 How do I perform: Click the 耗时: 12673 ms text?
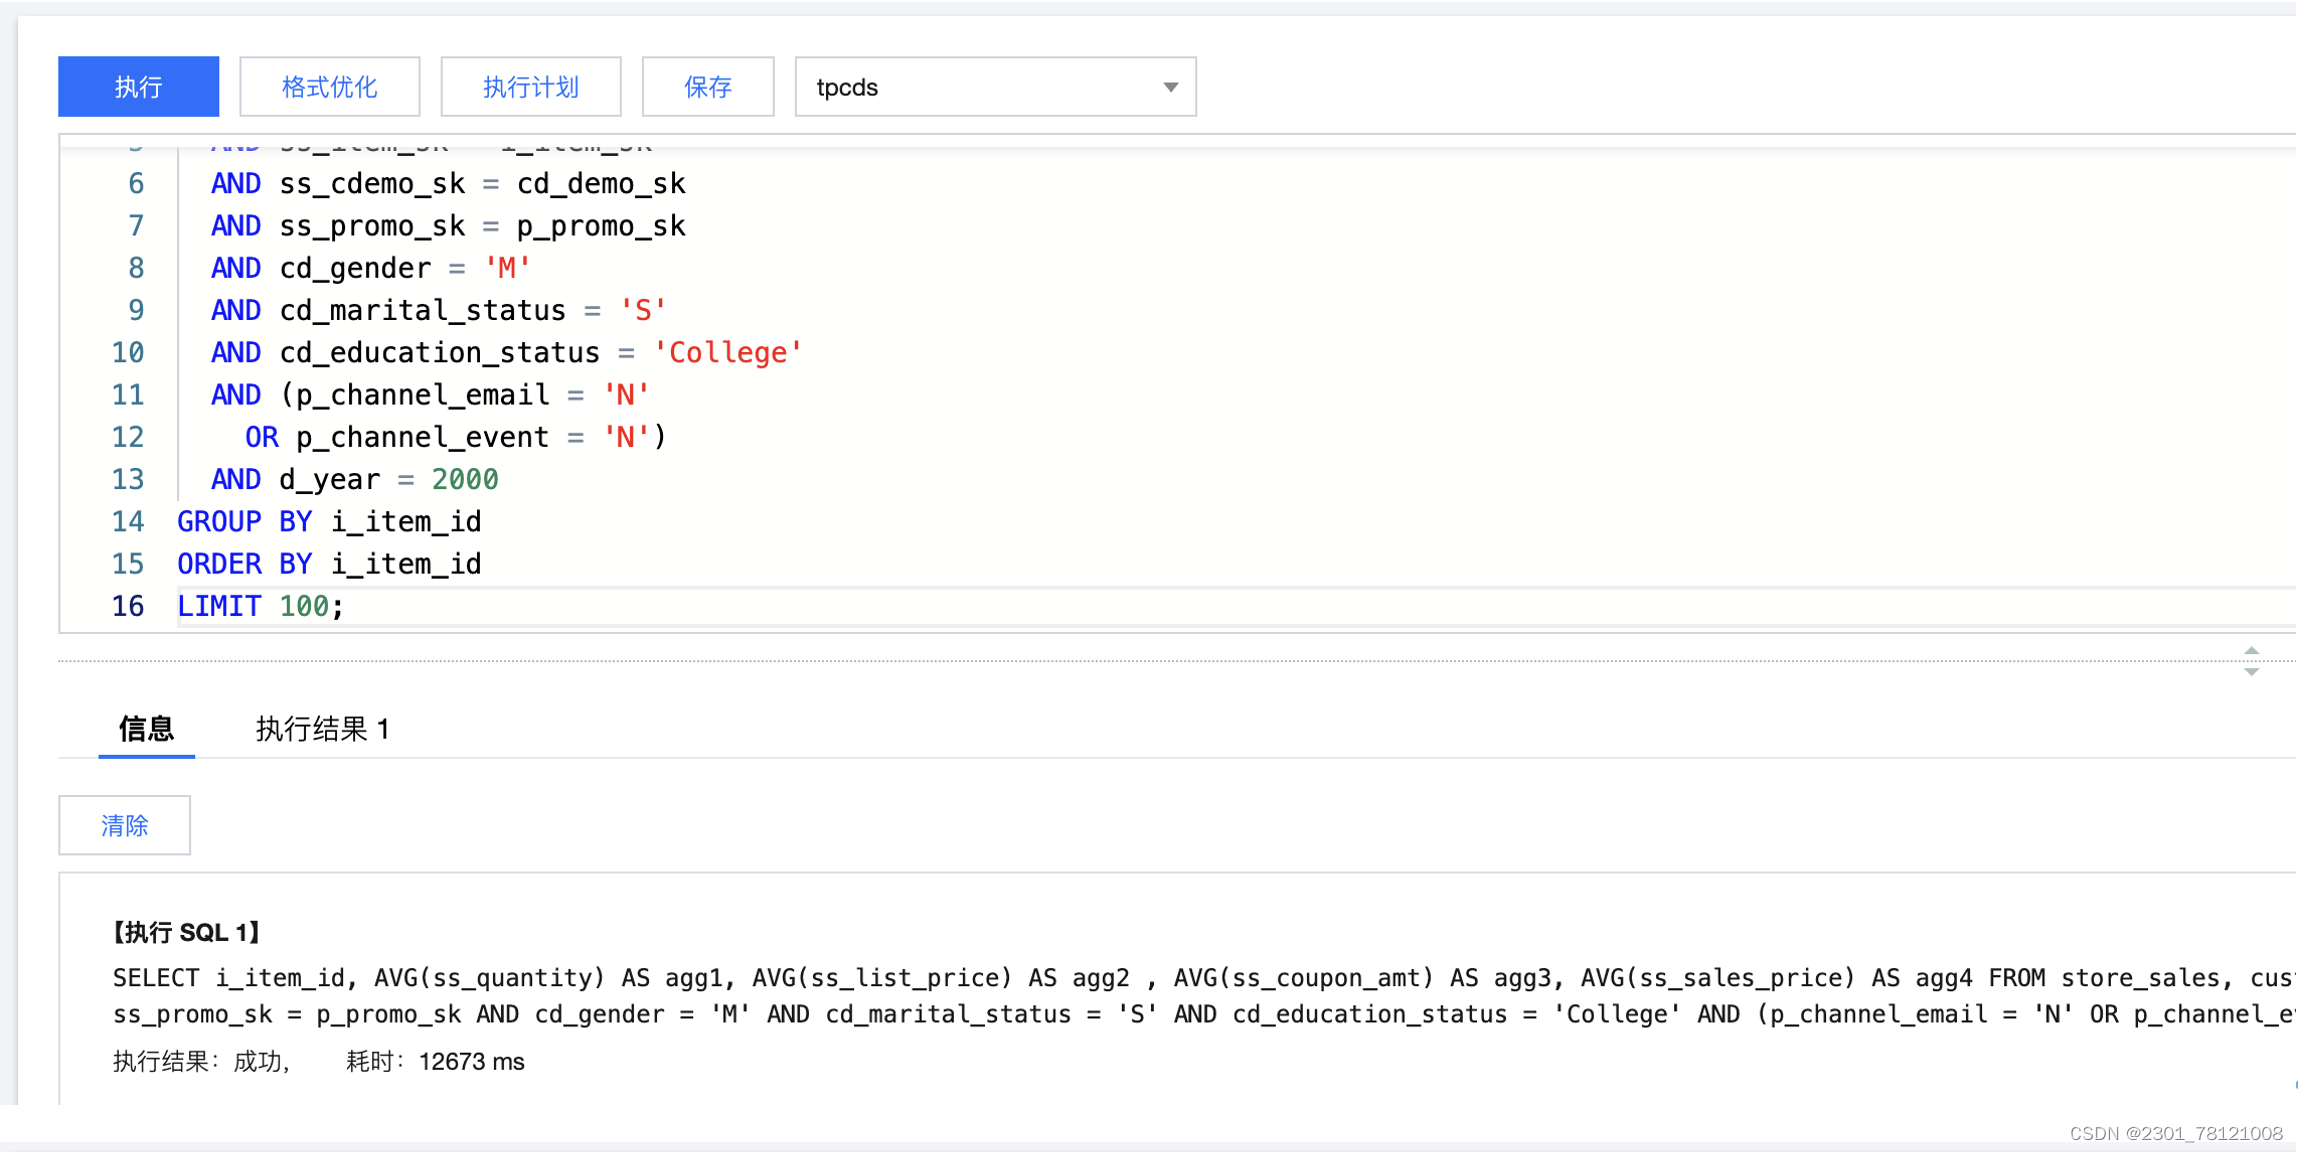(x=435, y=1062)
